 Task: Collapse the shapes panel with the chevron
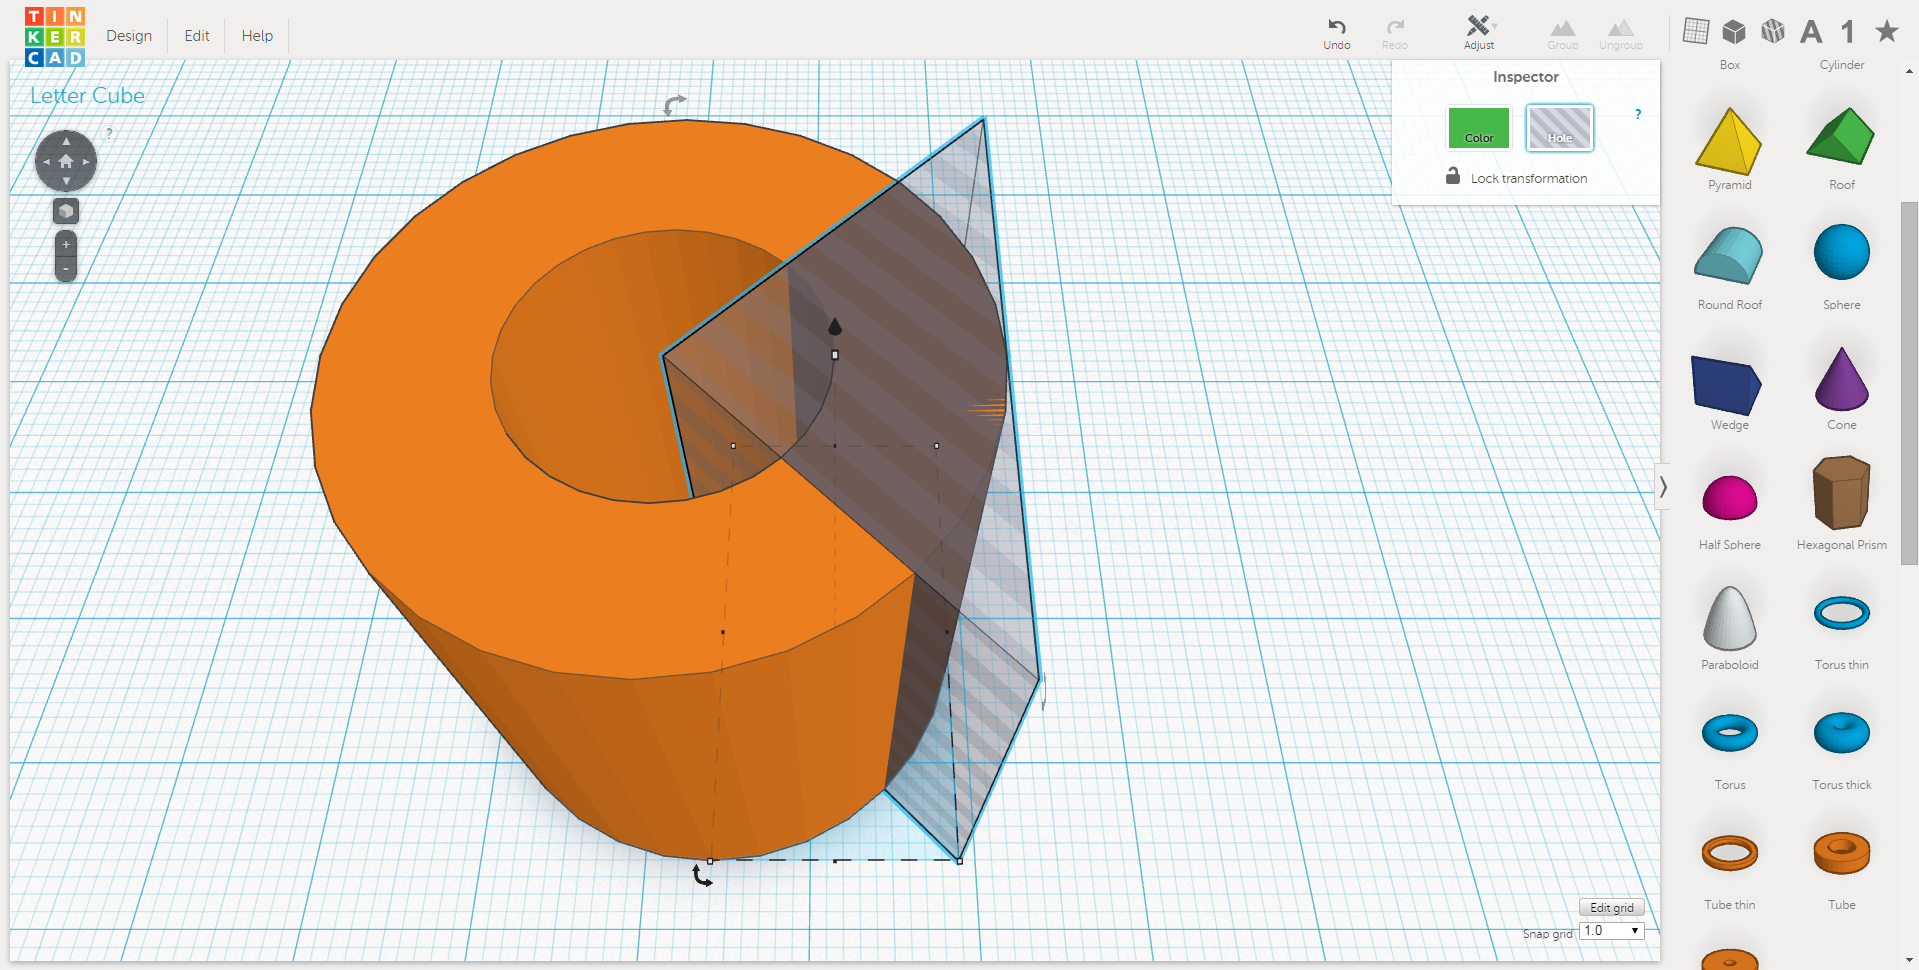[1663, 486]
